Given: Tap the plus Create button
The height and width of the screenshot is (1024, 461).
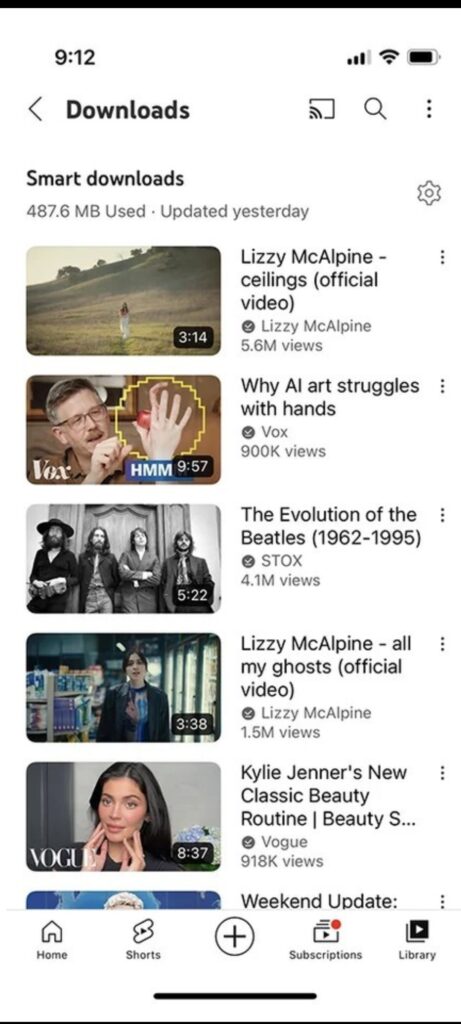Looking at the screenshot, I should pyautogui.click(x=234, y=936).
